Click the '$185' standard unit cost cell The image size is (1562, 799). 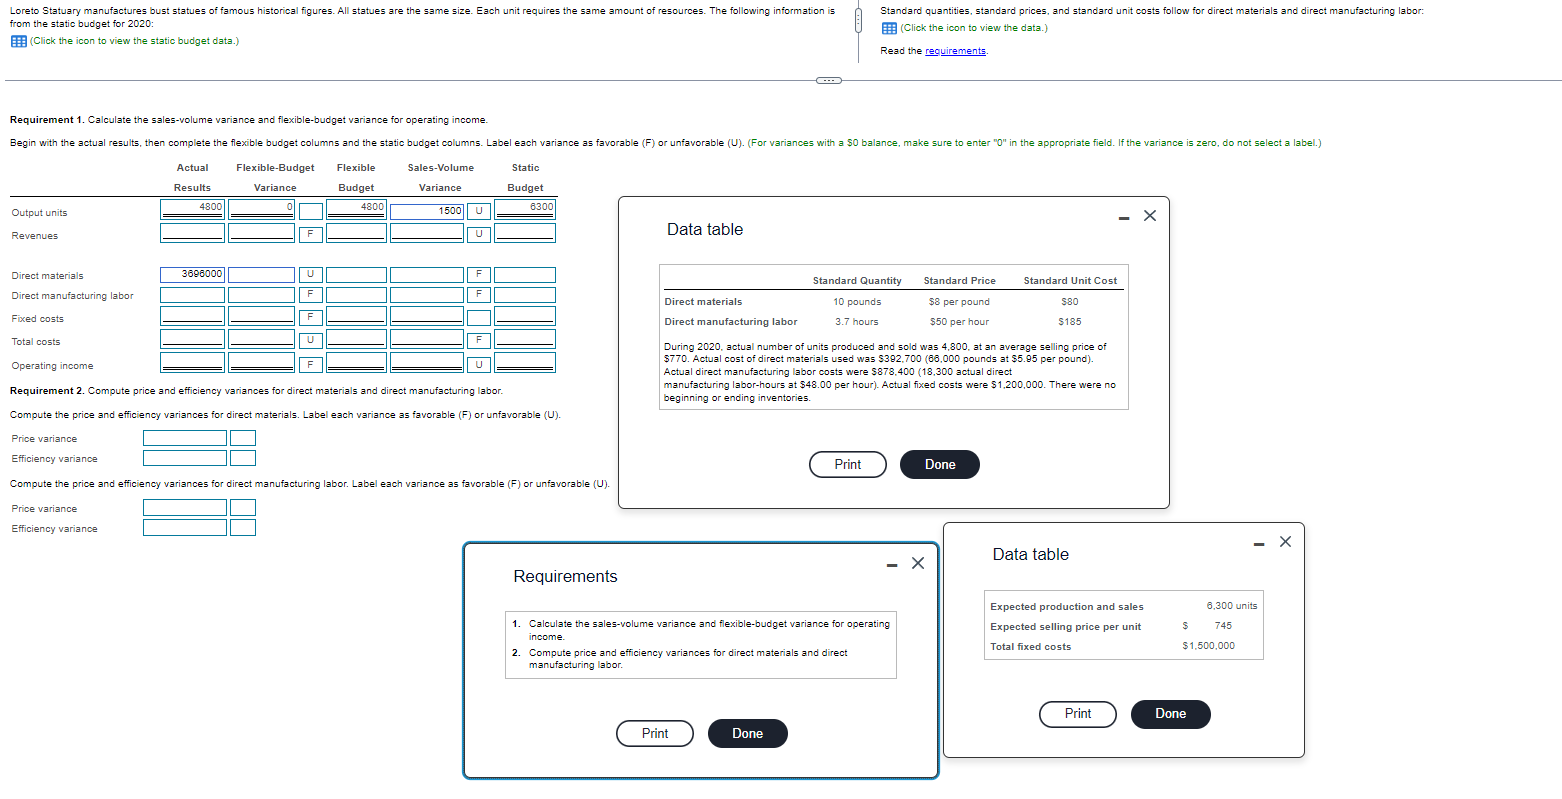tap(1069, 322)
